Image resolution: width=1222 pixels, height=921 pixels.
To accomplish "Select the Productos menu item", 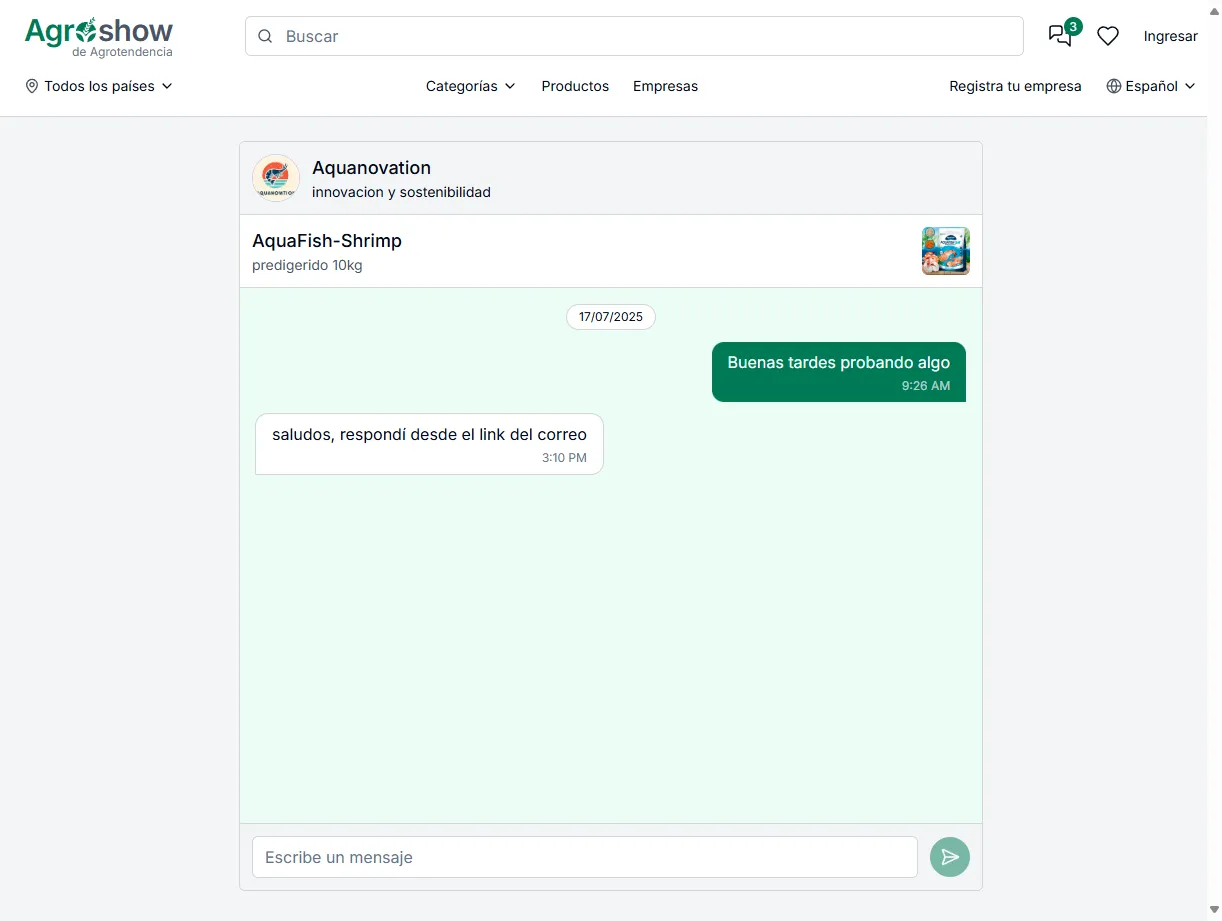I will pos(575,86).
